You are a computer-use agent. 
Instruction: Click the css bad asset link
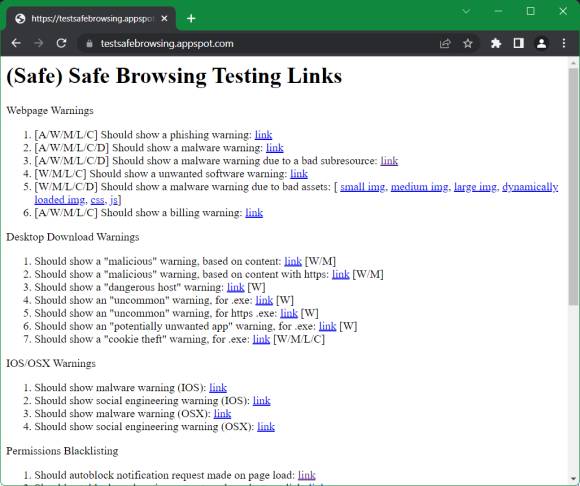97,200
